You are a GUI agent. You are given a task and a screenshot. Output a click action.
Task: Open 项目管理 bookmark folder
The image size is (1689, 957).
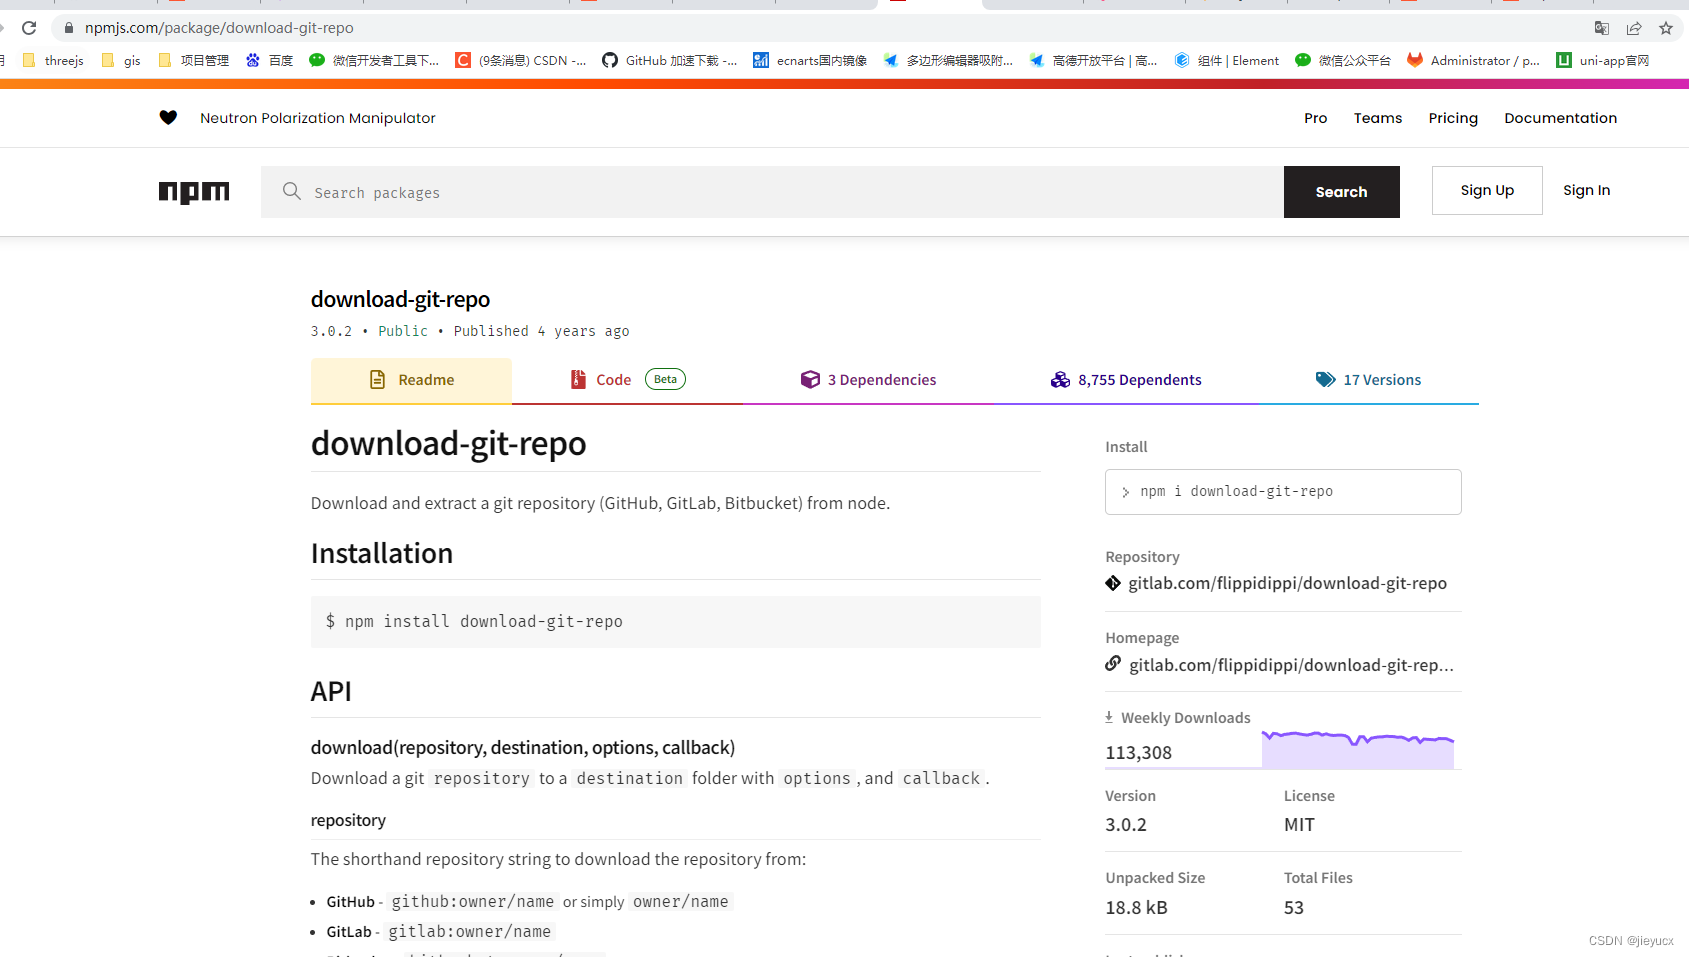point(194,60)
